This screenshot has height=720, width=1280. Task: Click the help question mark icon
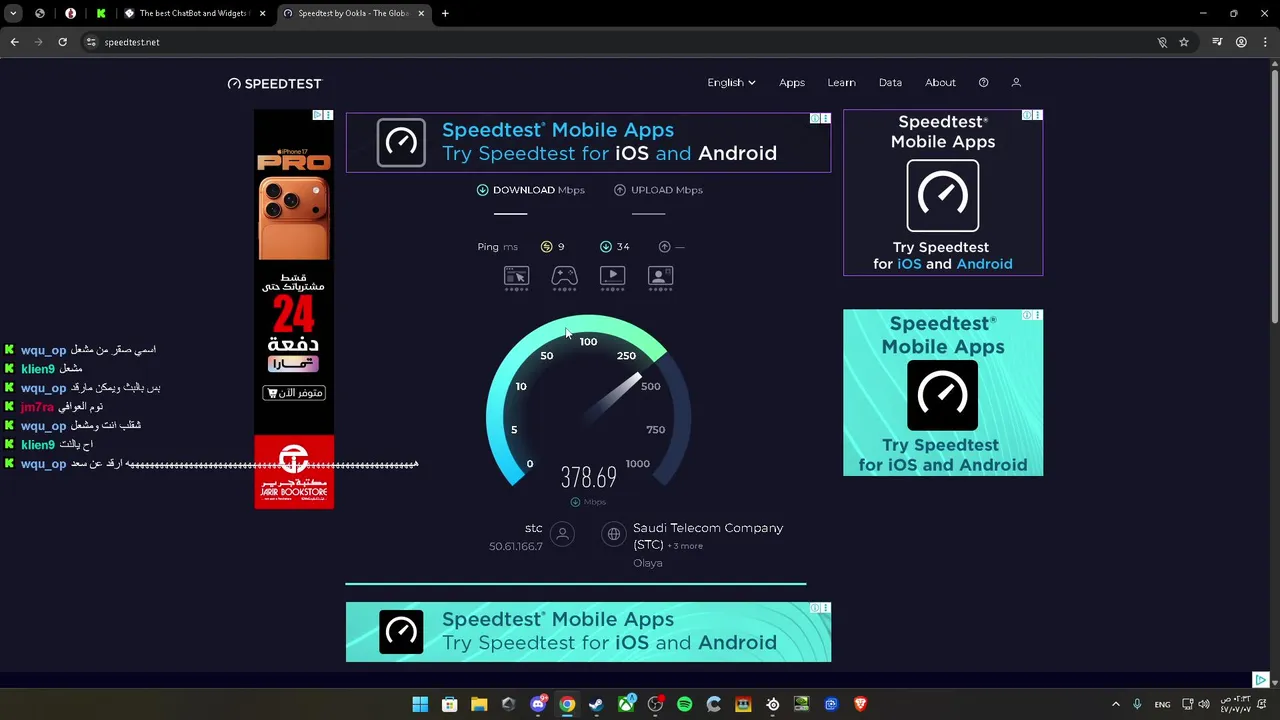[x=983, y=83]
